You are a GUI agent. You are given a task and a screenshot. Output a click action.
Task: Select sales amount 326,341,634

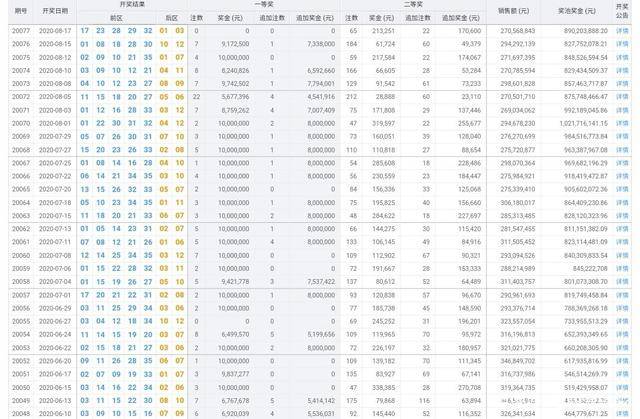(518, 414)
